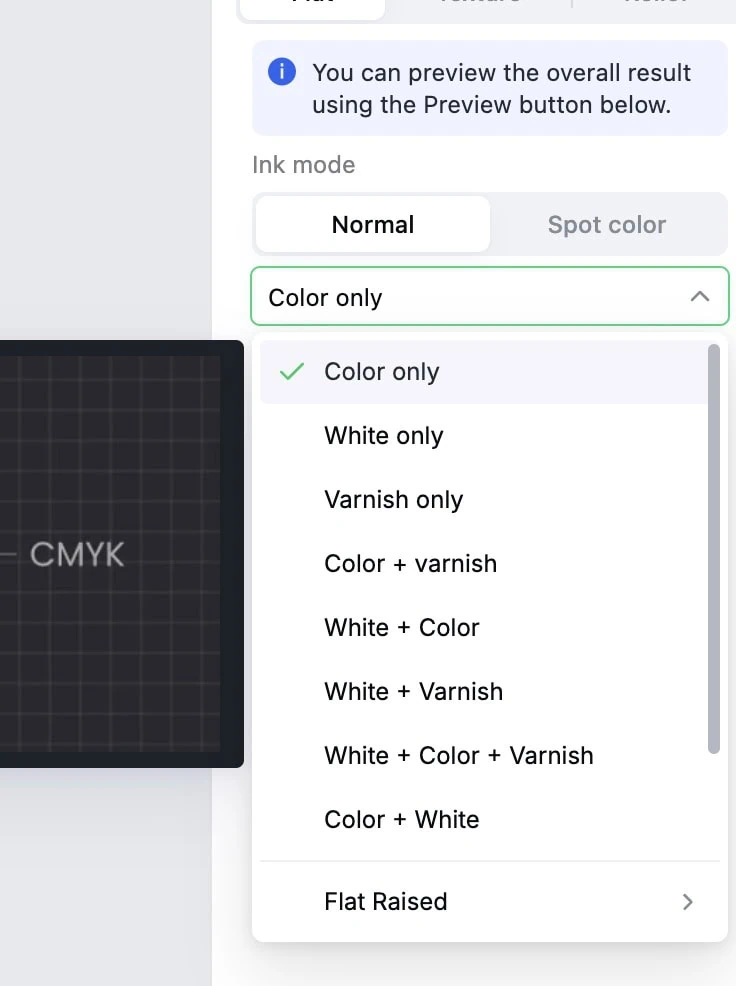Select the Normal ink mode

click(373, 224)
